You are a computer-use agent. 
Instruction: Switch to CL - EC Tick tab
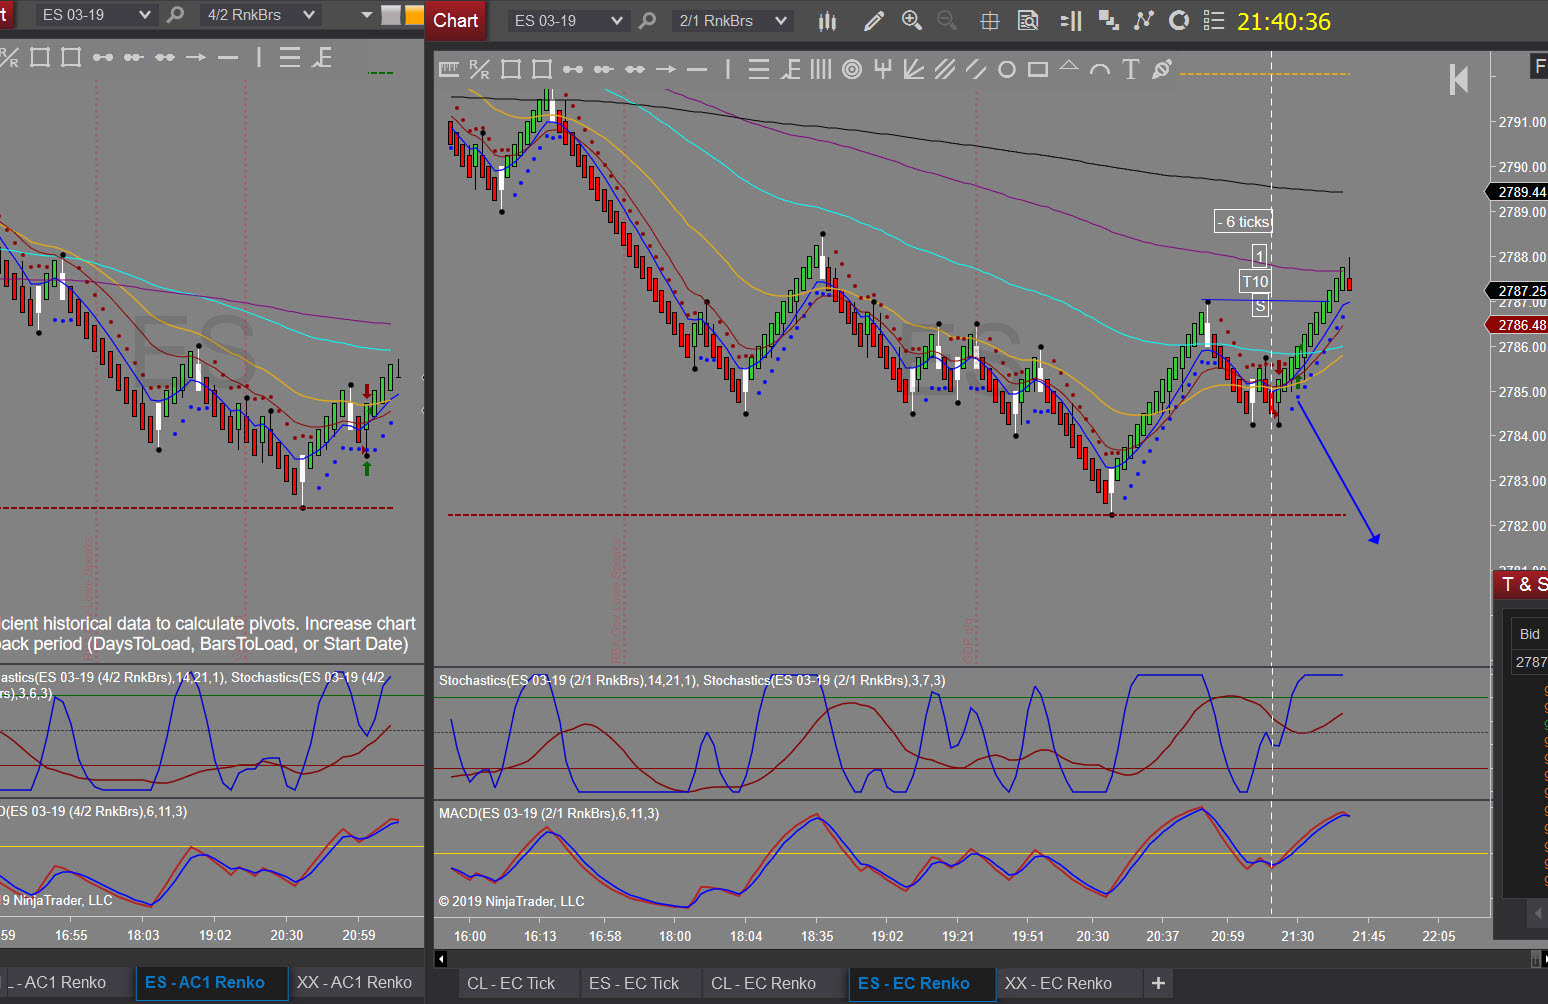point(511,984)
